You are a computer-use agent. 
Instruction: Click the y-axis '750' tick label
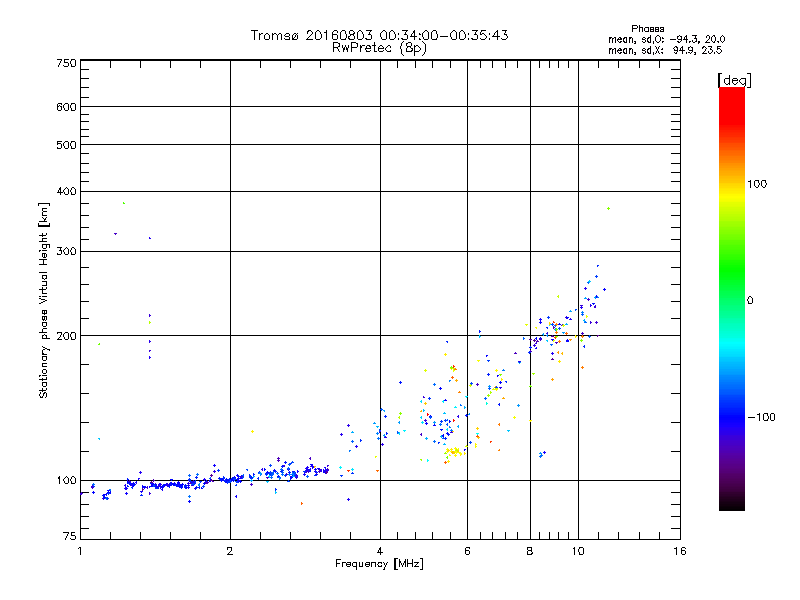[x=66, y=63]
